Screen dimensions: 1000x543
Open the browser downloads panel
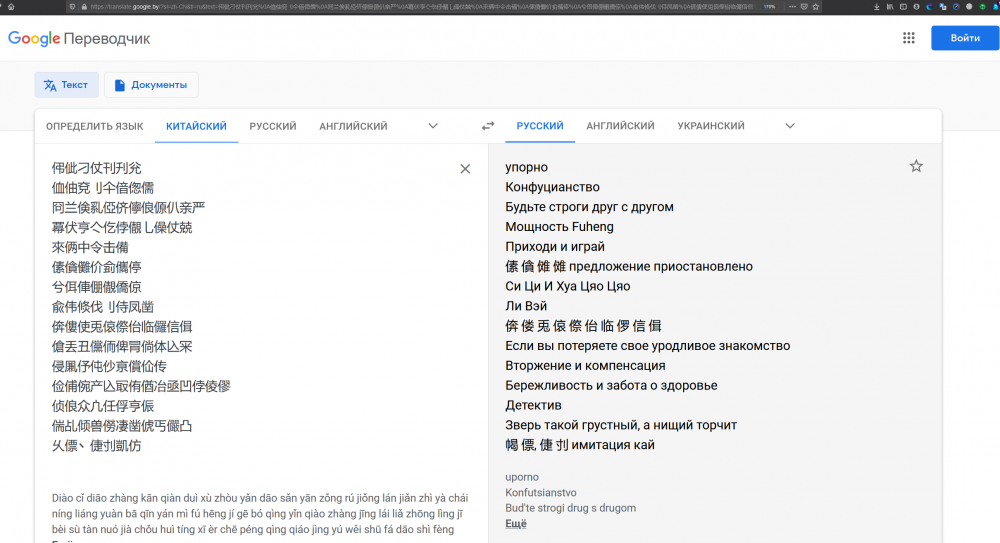877,6
